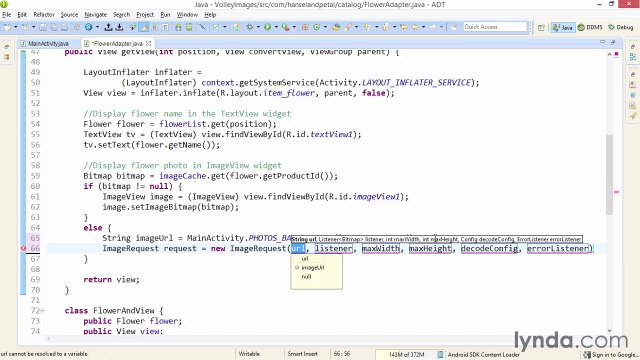Click the Next Annotation toolbar icon
The height and width of the screenshot is (360, 640).
pyautogui.click(x=367, y=27)
